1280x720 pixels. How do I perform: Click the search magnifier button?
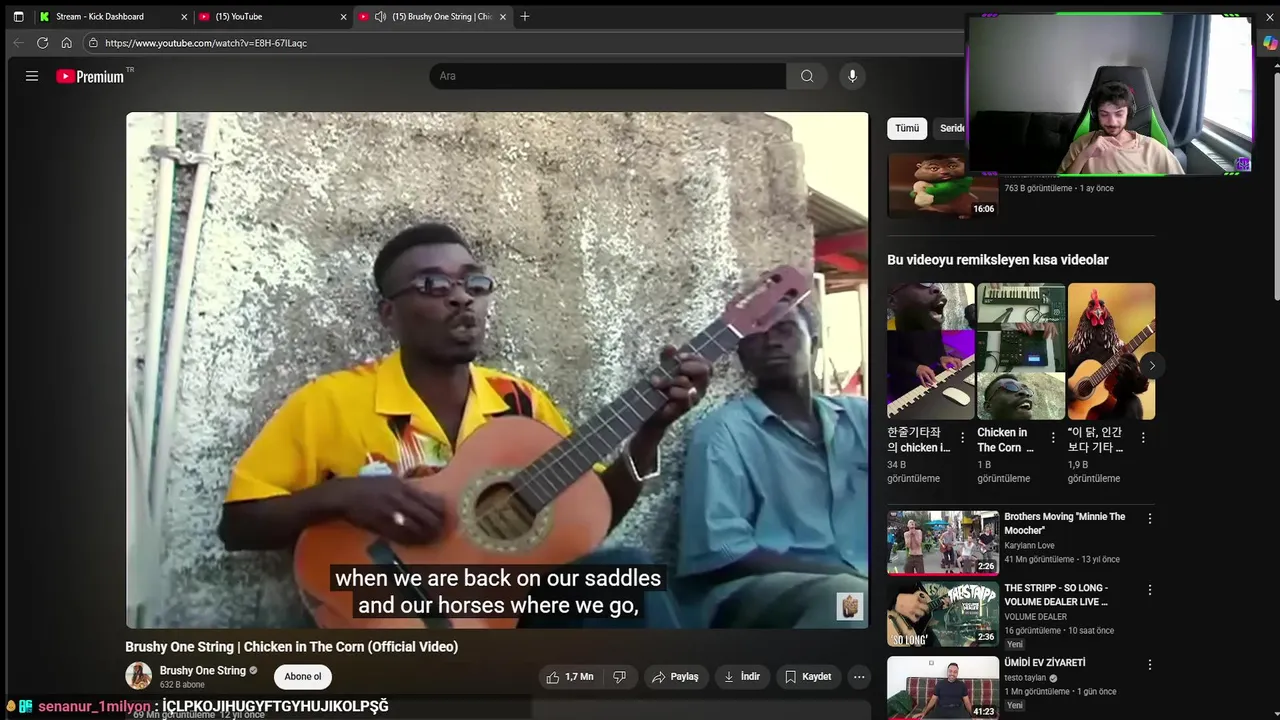coord(807,76)
